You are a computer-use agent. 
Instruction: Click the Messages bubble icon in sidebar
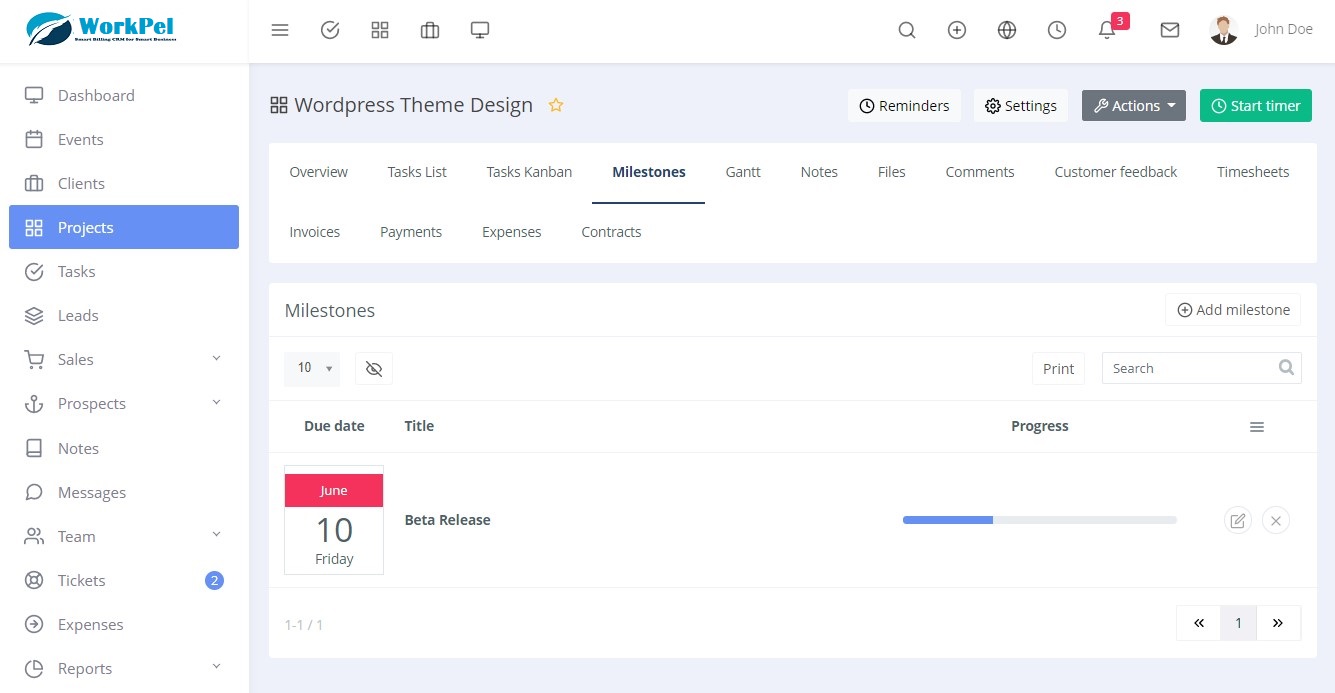pos(34,492)
